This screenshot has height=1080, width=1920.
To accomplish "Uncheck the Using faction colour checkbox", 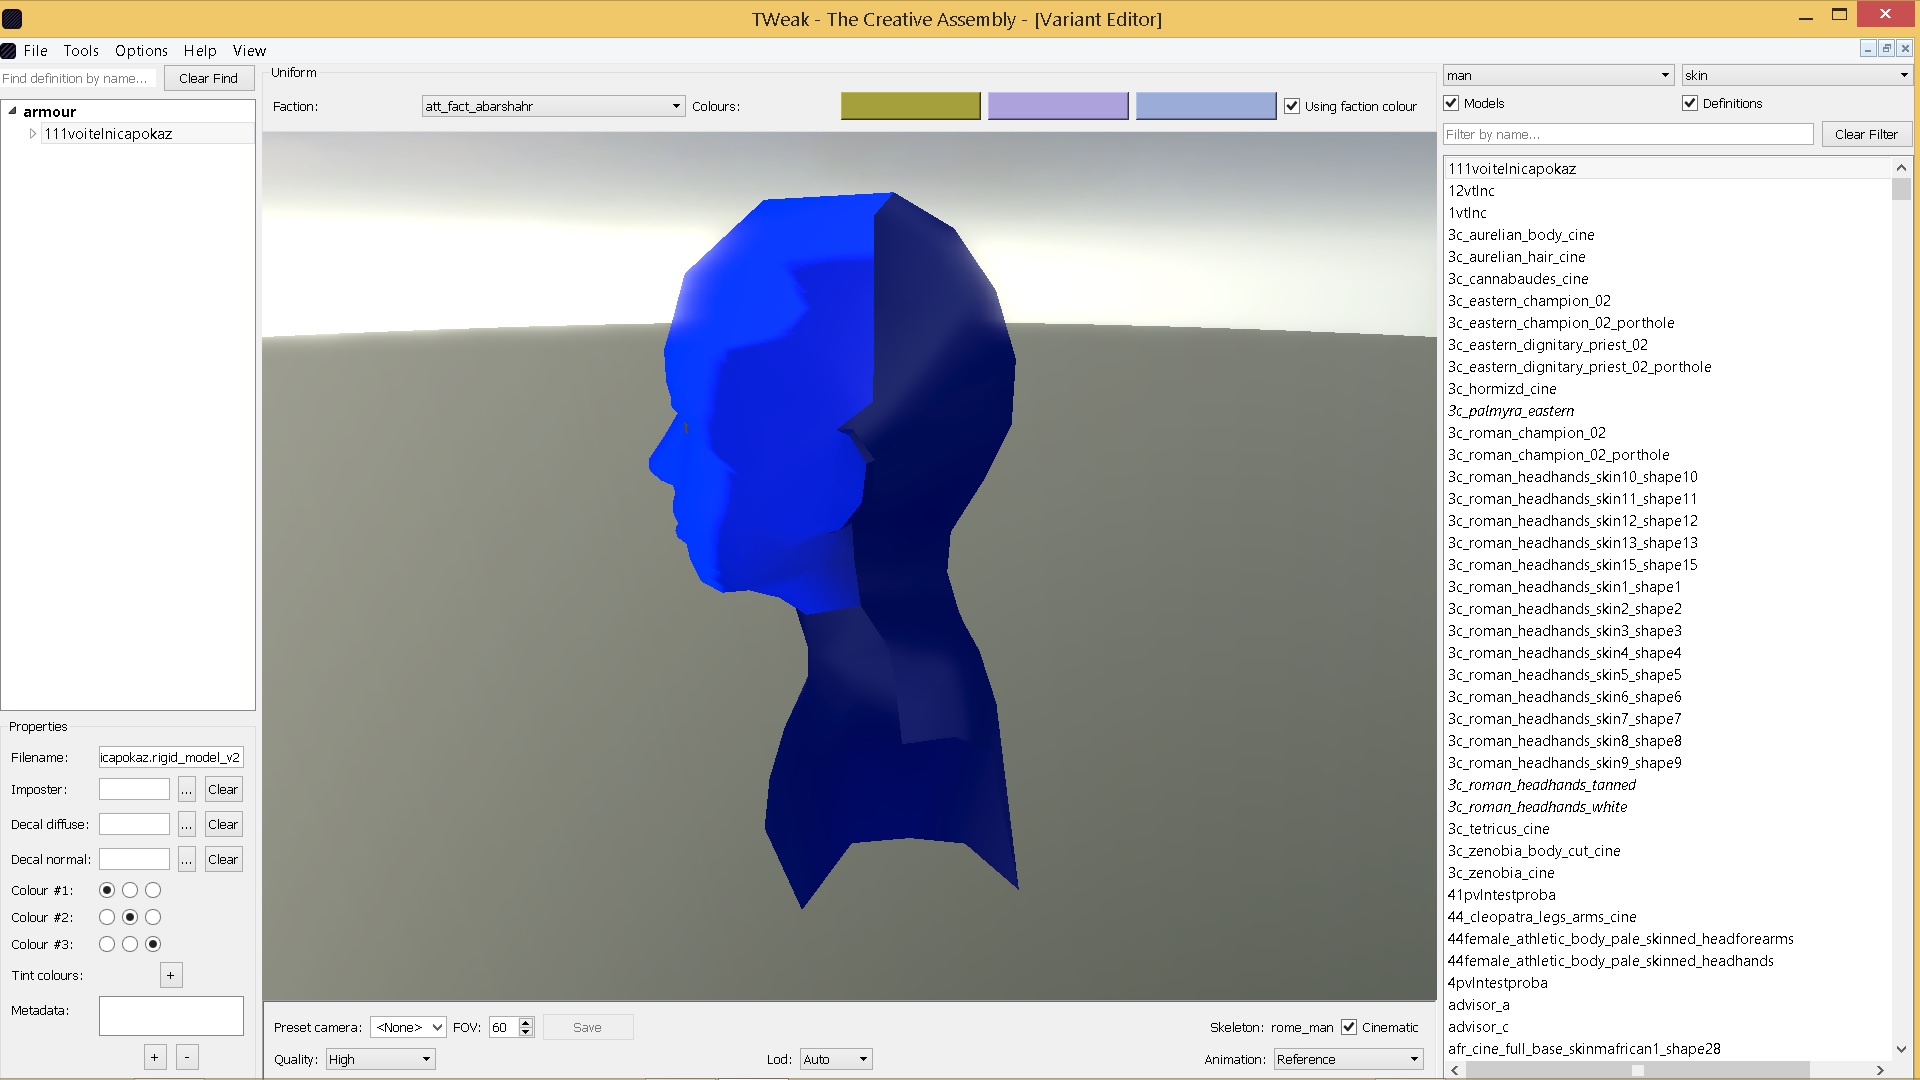I will coord(1292,106).
